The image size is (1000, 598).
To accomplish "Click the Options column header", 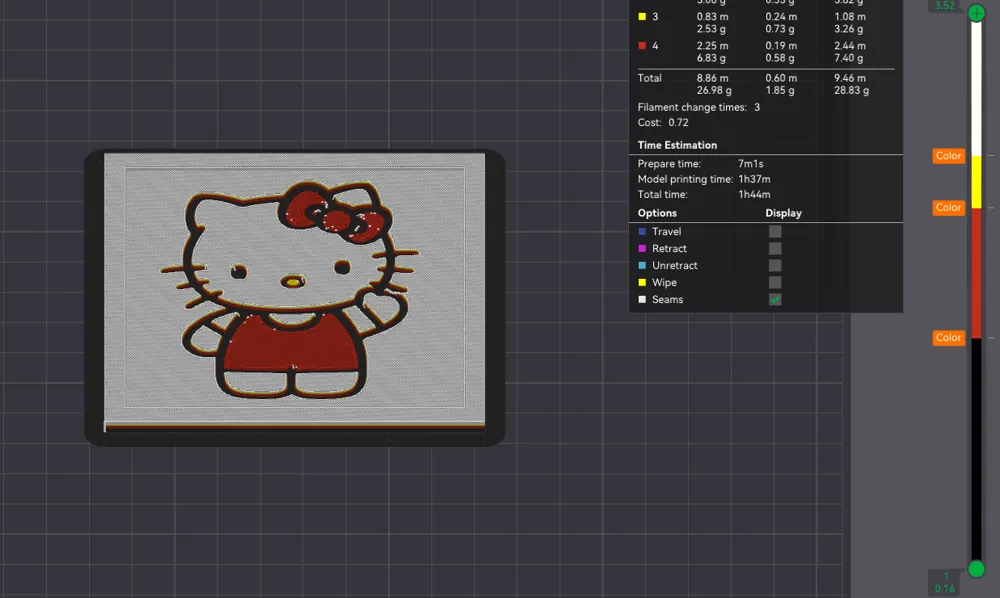I will coord(657,213).
